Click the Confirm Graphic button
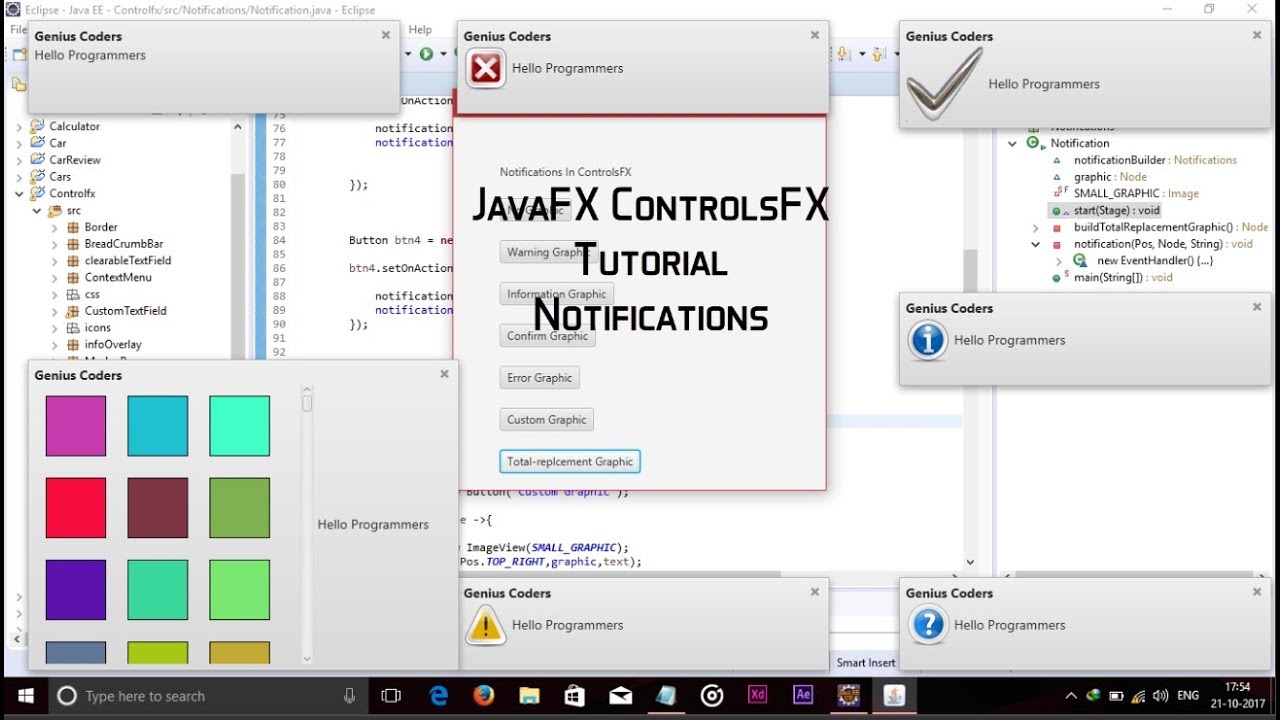Viewport: 1280px width, 720px height. 547,336
